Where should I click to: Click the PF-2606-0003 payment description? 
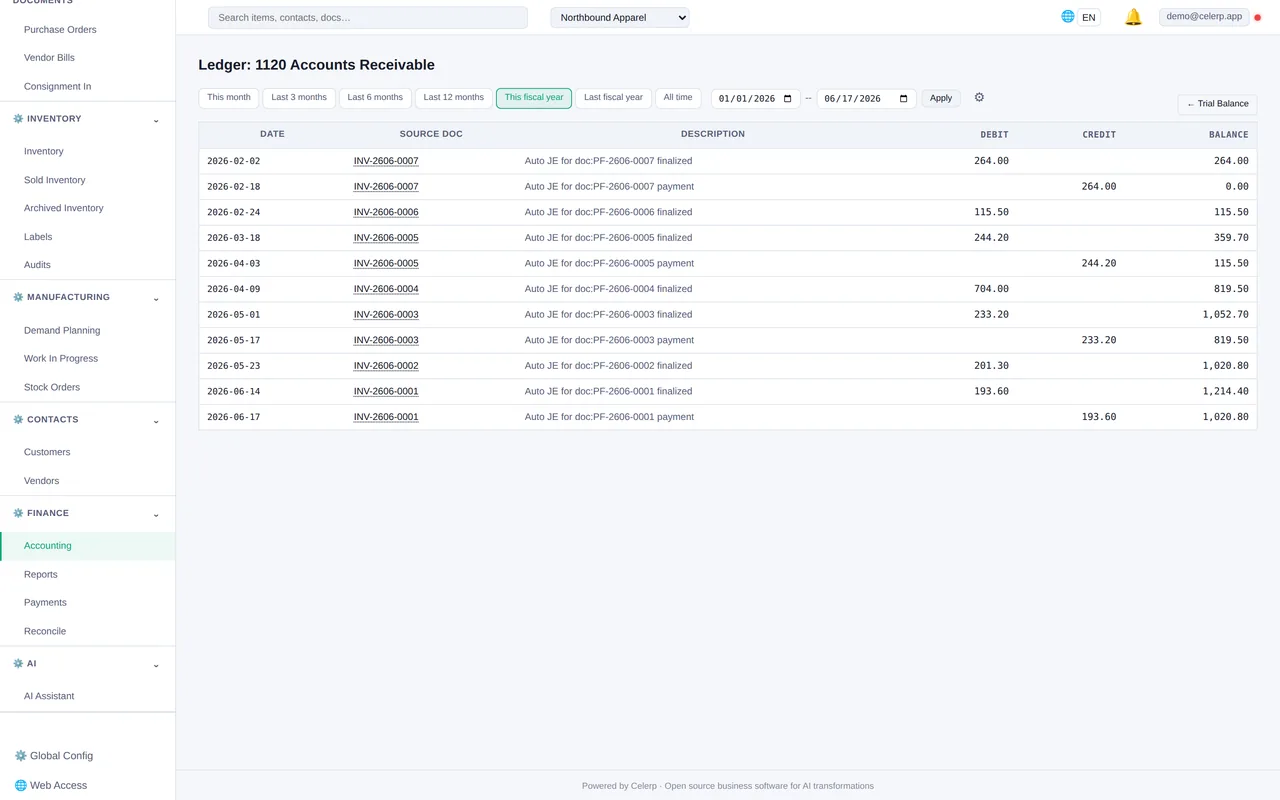pyautogui.click(x=609, y=340)
